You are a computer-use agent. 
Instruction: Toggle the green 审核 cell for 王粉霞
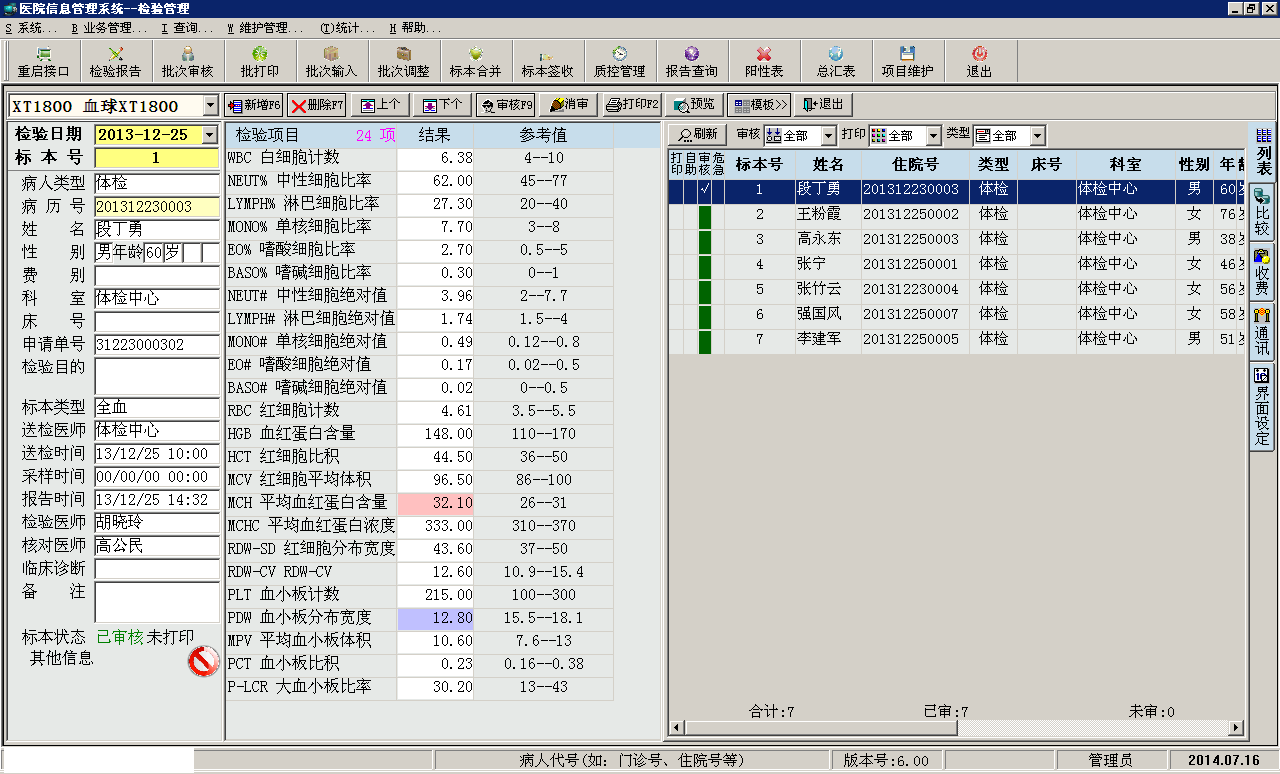[704, 214]
